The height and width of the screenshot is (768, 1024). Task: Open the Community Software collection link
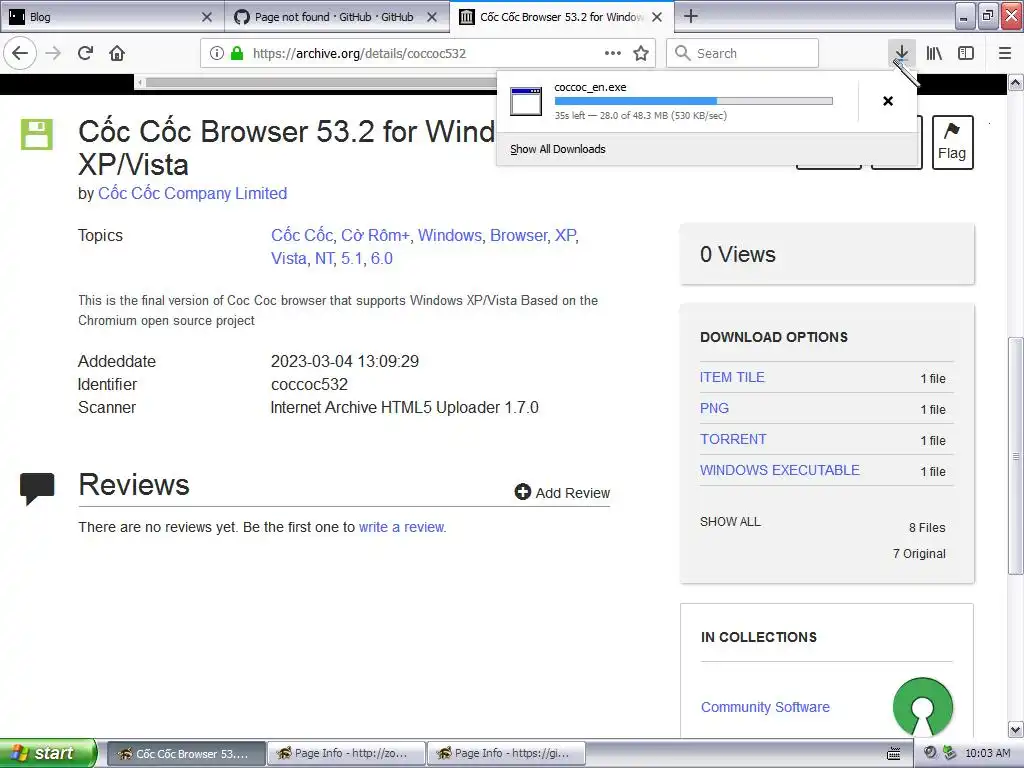tap(765, 707)
